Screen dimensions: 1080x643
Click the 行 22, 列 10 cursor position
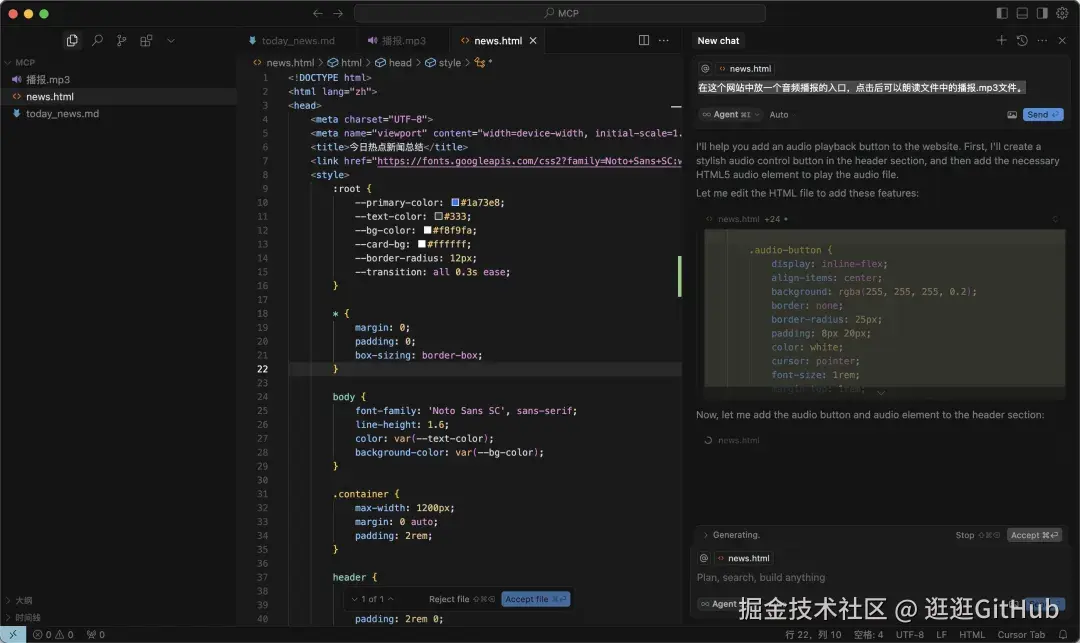[x=813, y=635]
